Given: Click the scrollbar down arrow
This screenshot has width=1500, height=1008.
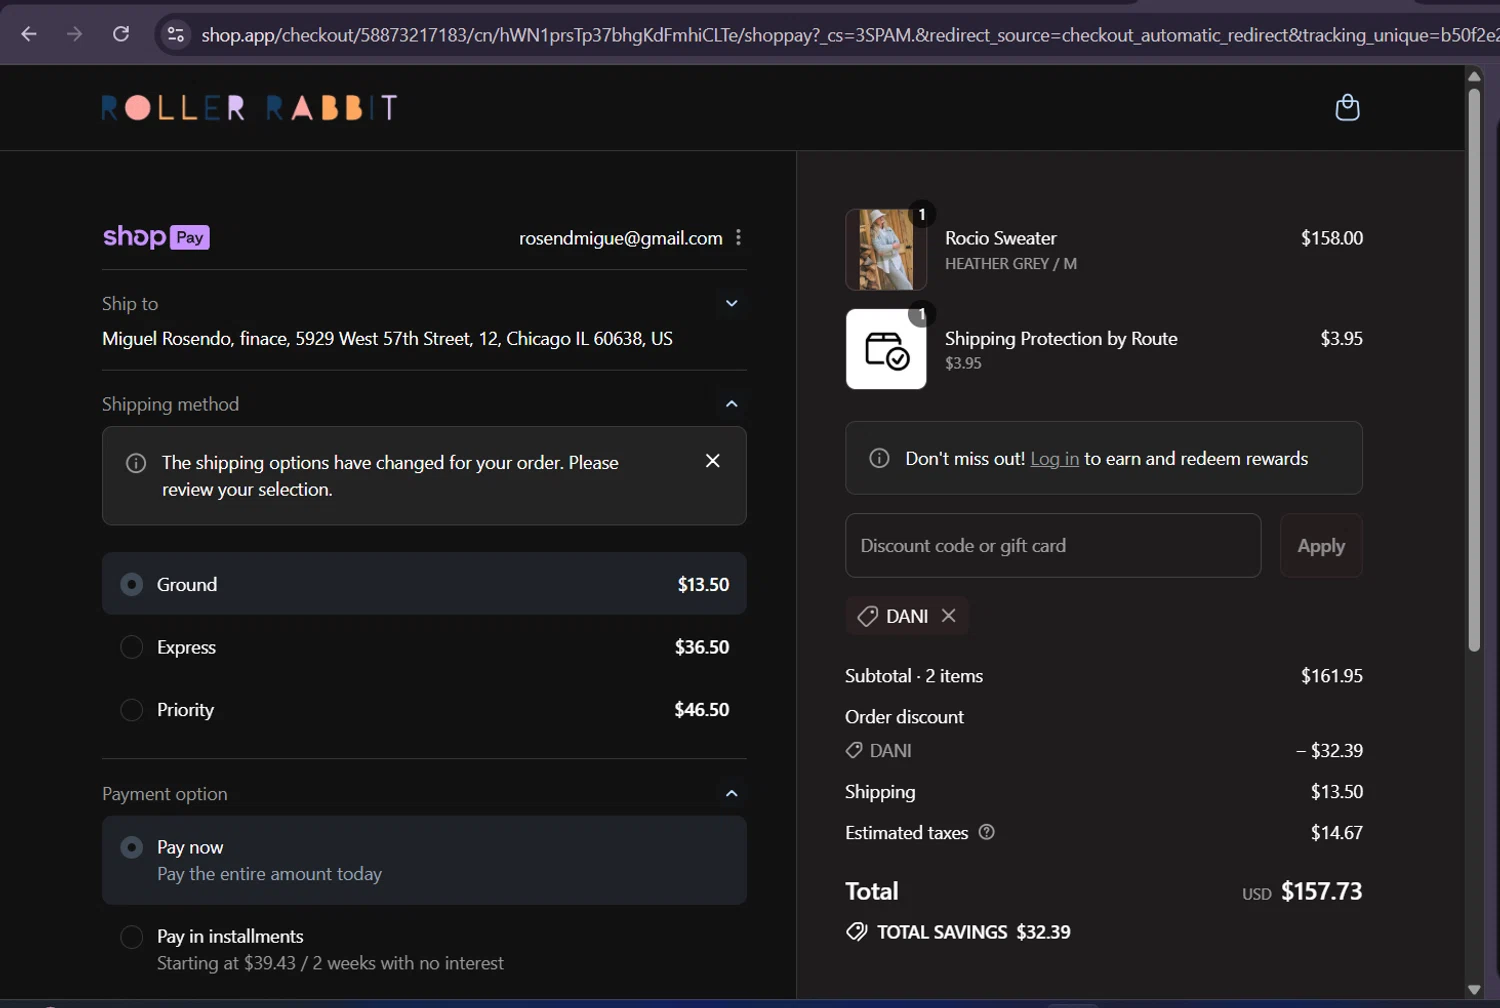Looking at the screenshot, I should click(x=1474, y=990).
